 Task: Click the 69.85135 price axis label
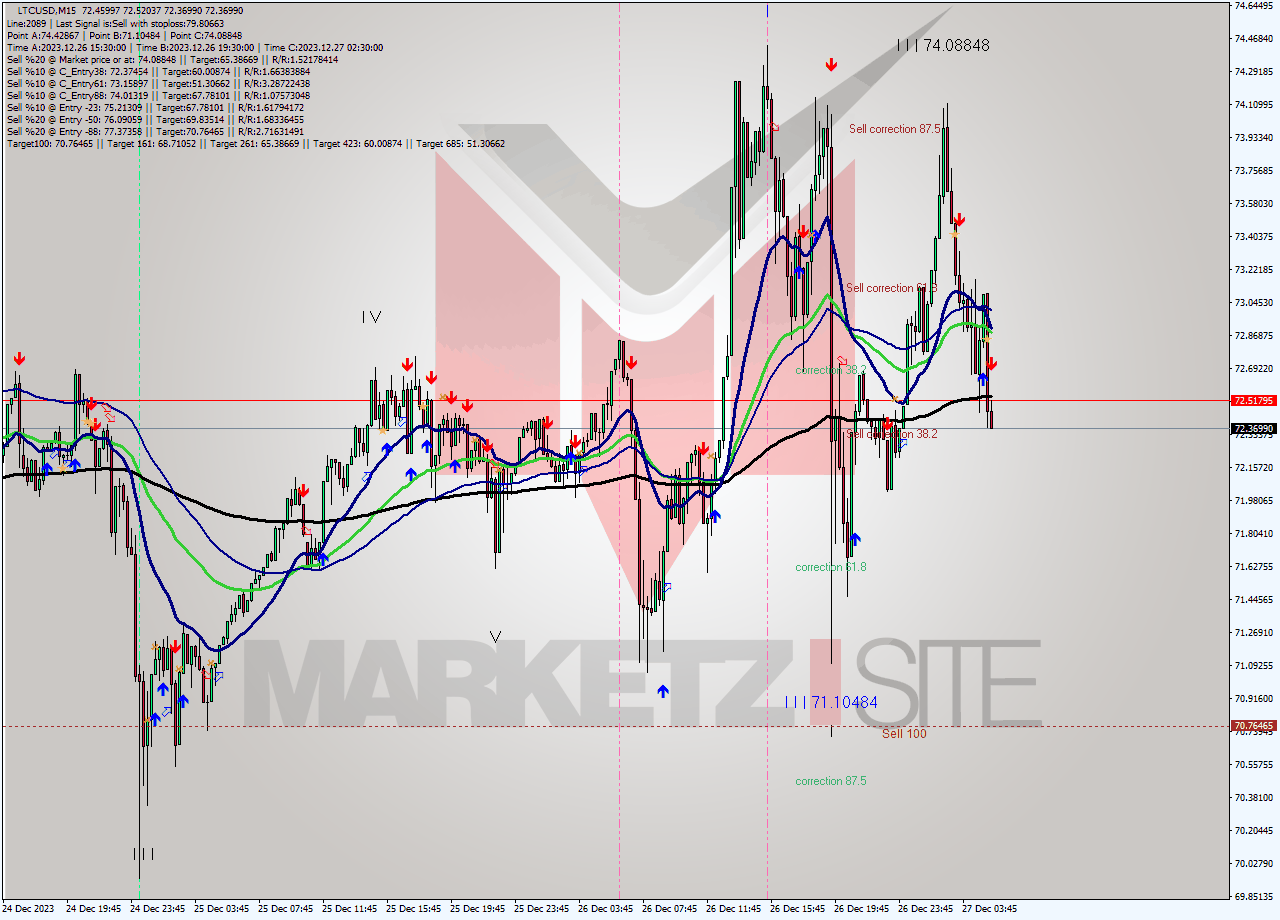click(1253, 896)
